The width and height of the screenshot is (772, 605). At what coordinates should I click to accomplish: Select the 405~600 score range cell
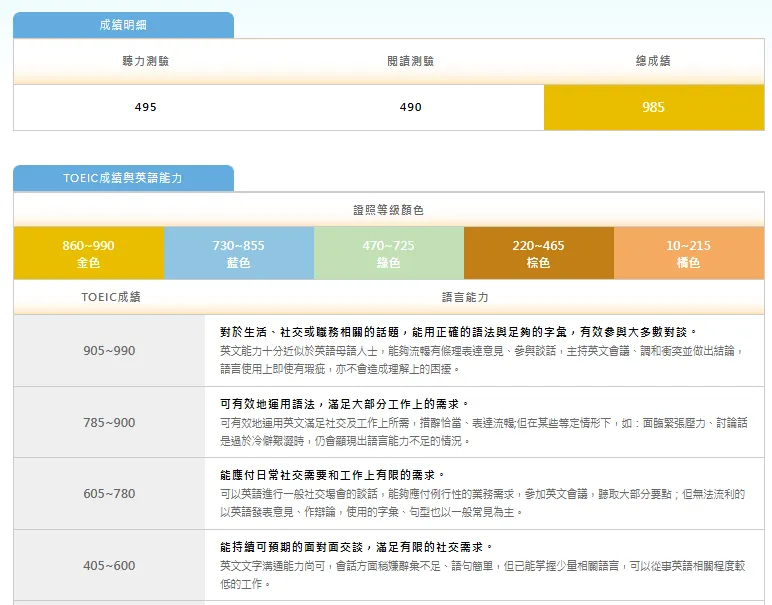[109, 566]
